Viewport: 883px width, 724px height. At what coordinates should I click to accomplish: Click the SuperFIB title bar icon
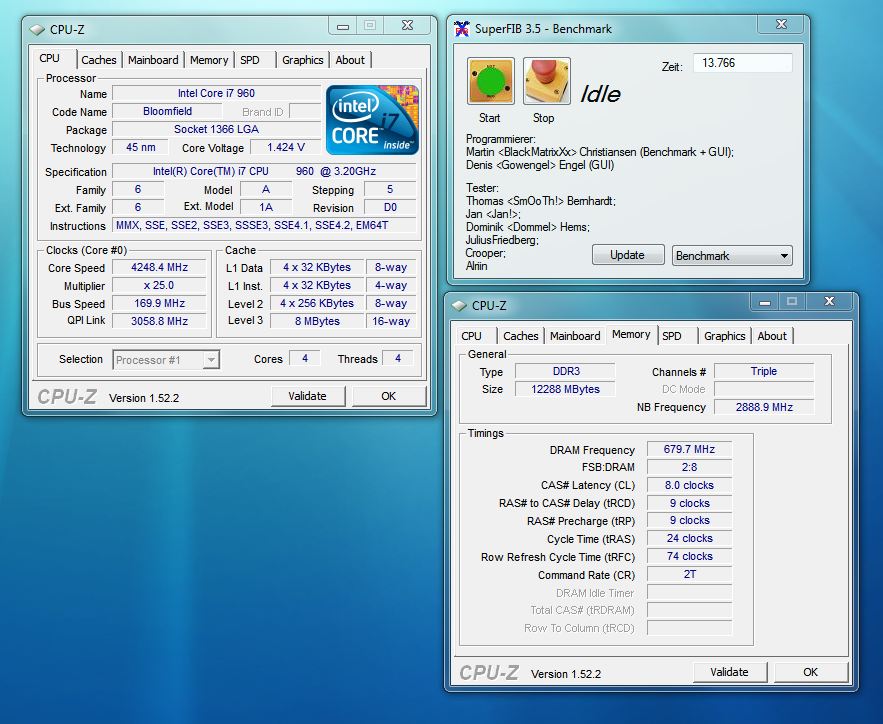[462, 29]
